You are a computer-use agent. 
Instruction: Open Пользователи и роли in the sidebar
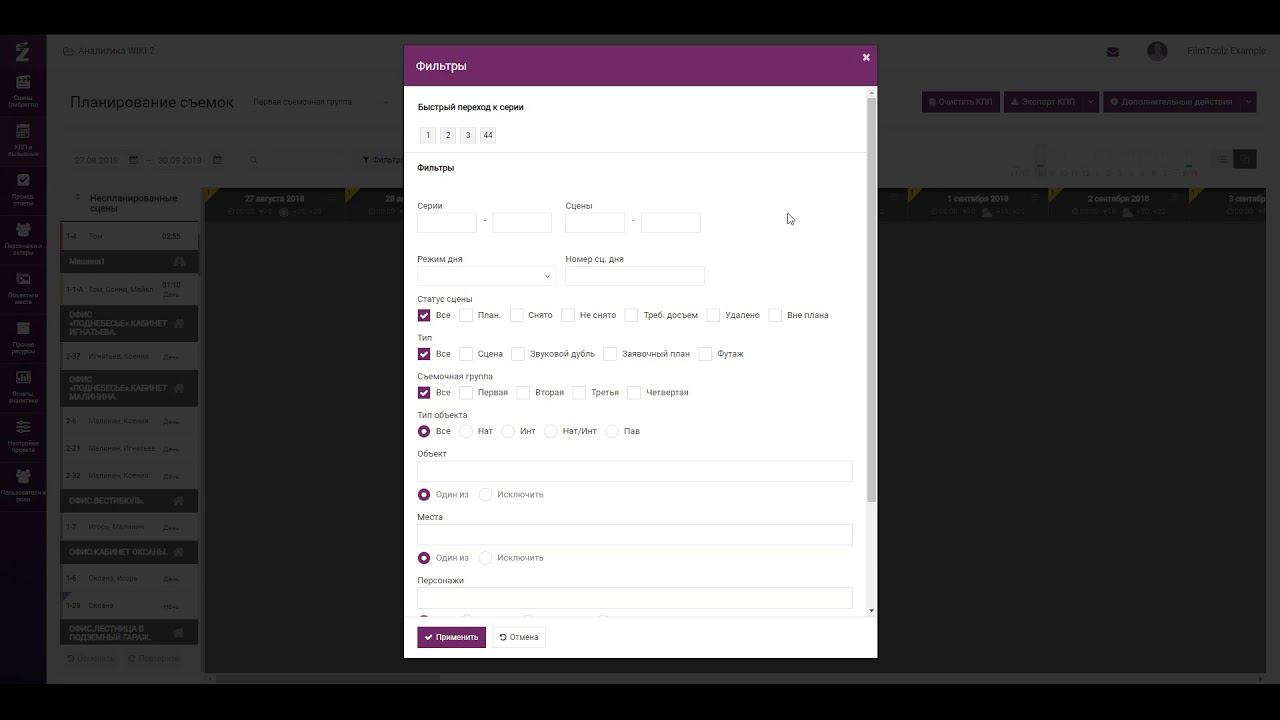pos(23,485)
